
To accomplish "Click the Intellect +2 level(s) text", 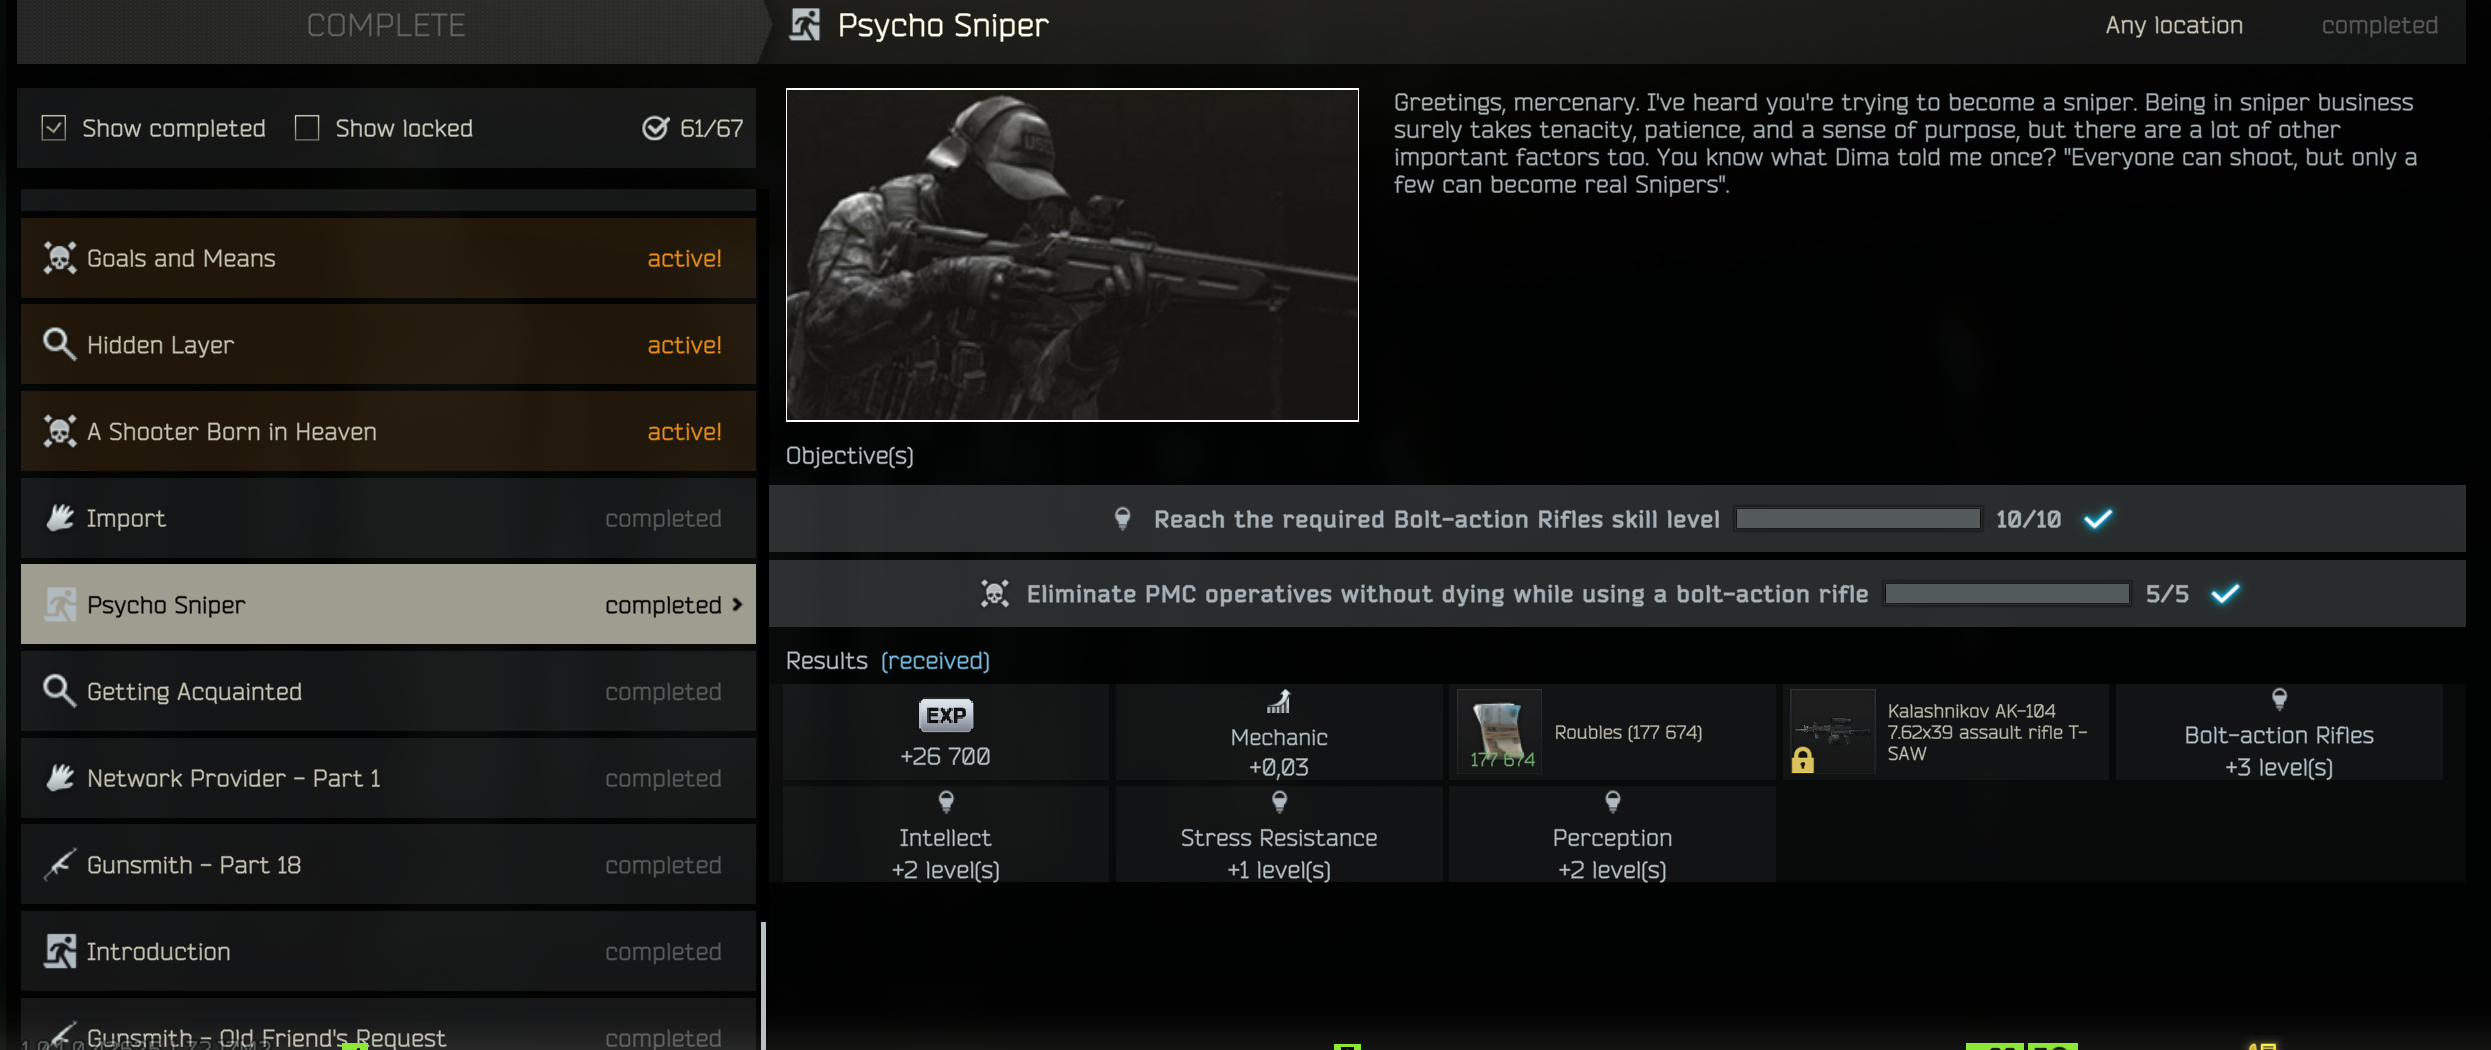I will [945, 854].
